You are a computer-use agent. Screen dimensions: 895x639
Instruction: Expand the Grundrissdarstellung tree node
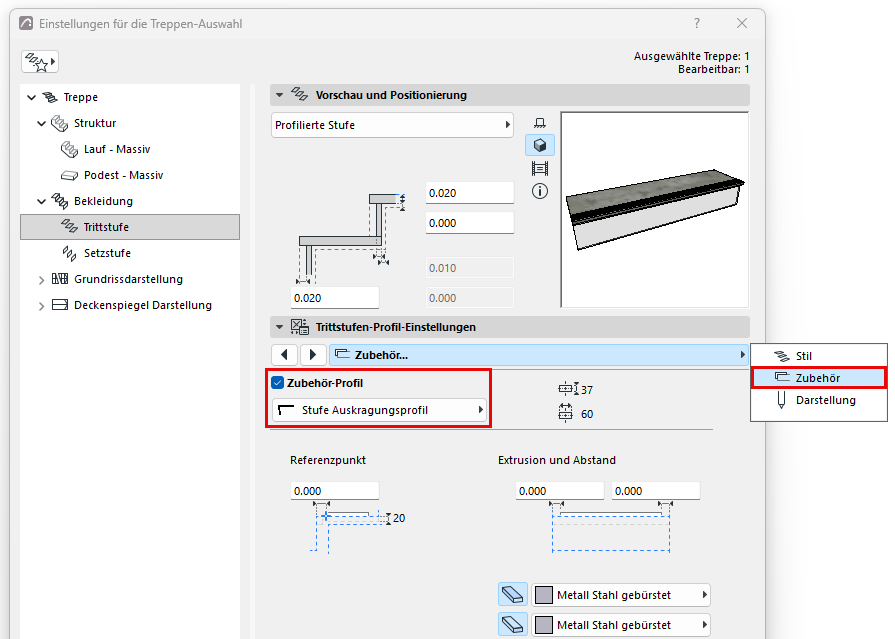click(x=41, y=280)
